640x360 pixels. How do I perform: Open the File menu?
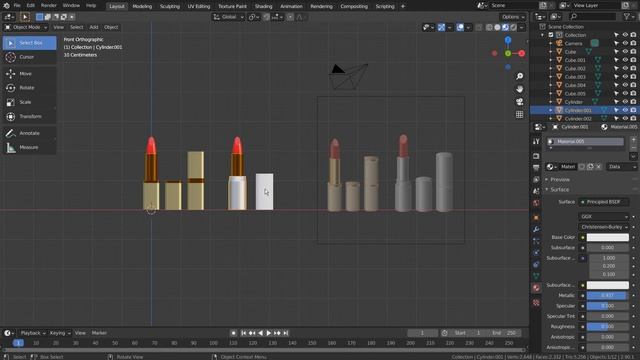pos(17,6)
